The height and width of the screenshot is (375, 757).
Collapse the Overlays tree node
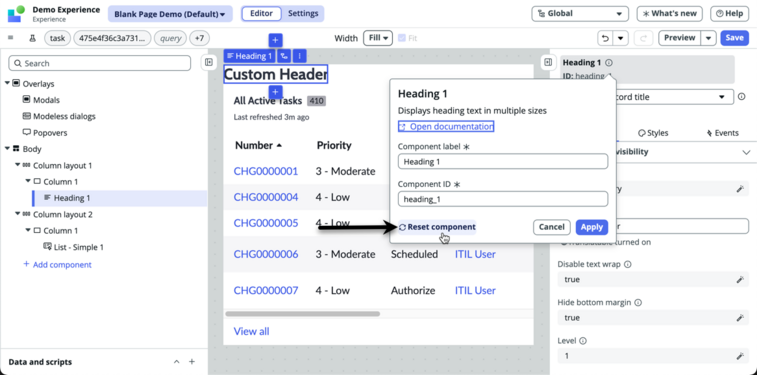(x=7, y=83)
